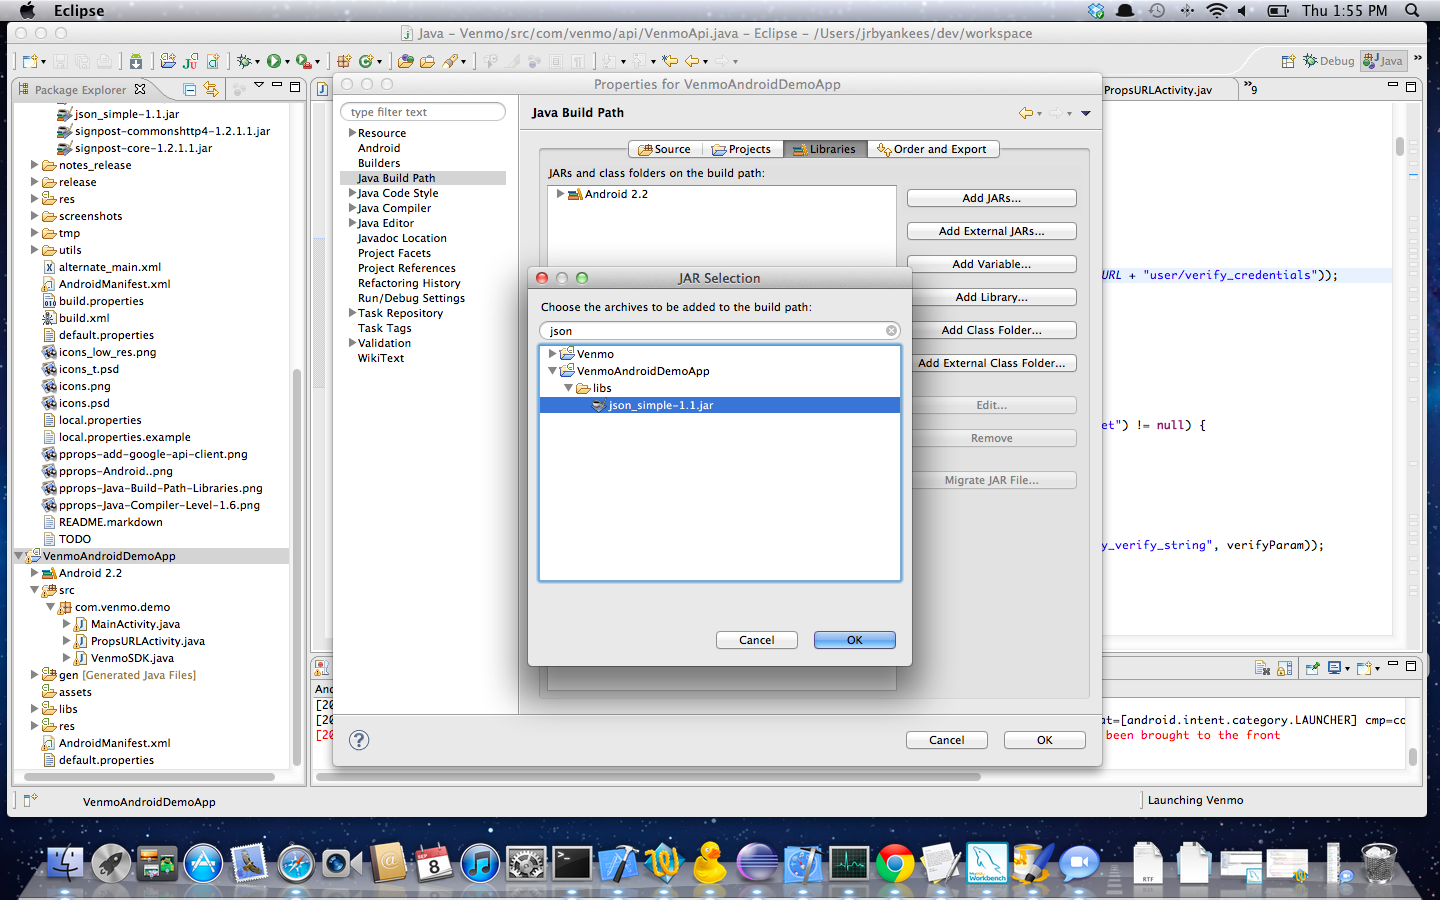Image resolution: width=1440 pixels, height=900 pixels.
Task: Switch to the Source tab
Action: pos(664,149)
